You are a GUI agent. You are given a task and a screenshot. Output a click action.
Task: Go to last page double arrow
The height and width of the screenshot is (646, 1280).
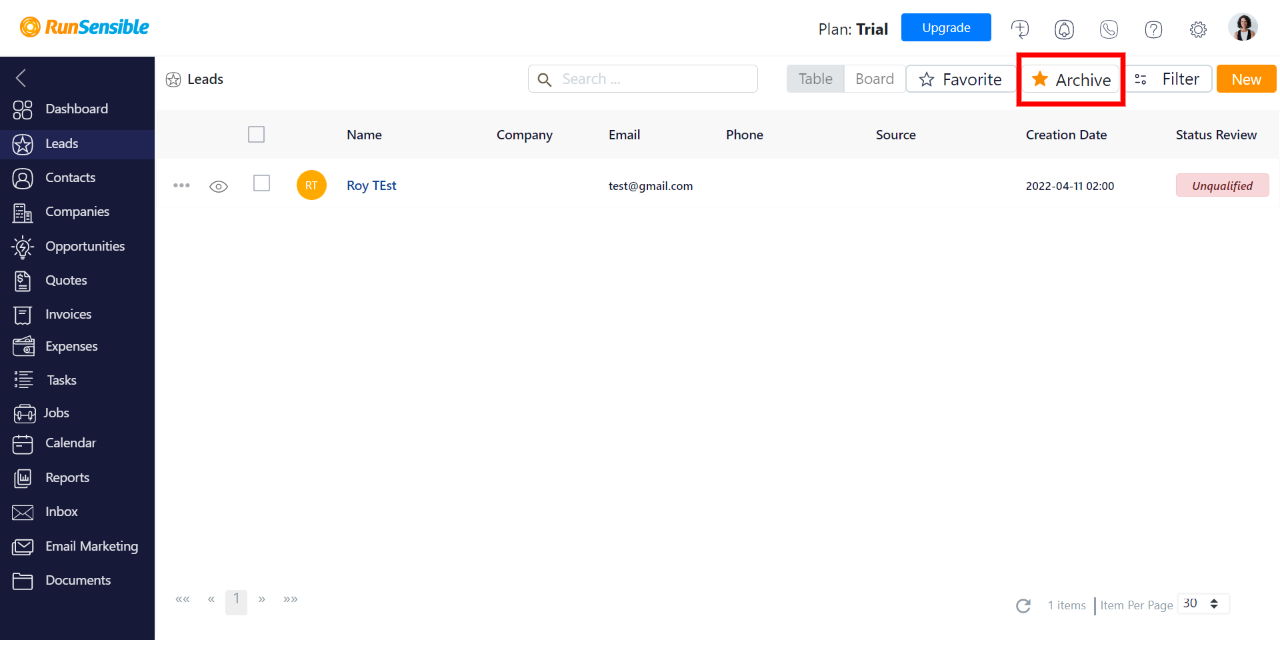pos(291,599)
